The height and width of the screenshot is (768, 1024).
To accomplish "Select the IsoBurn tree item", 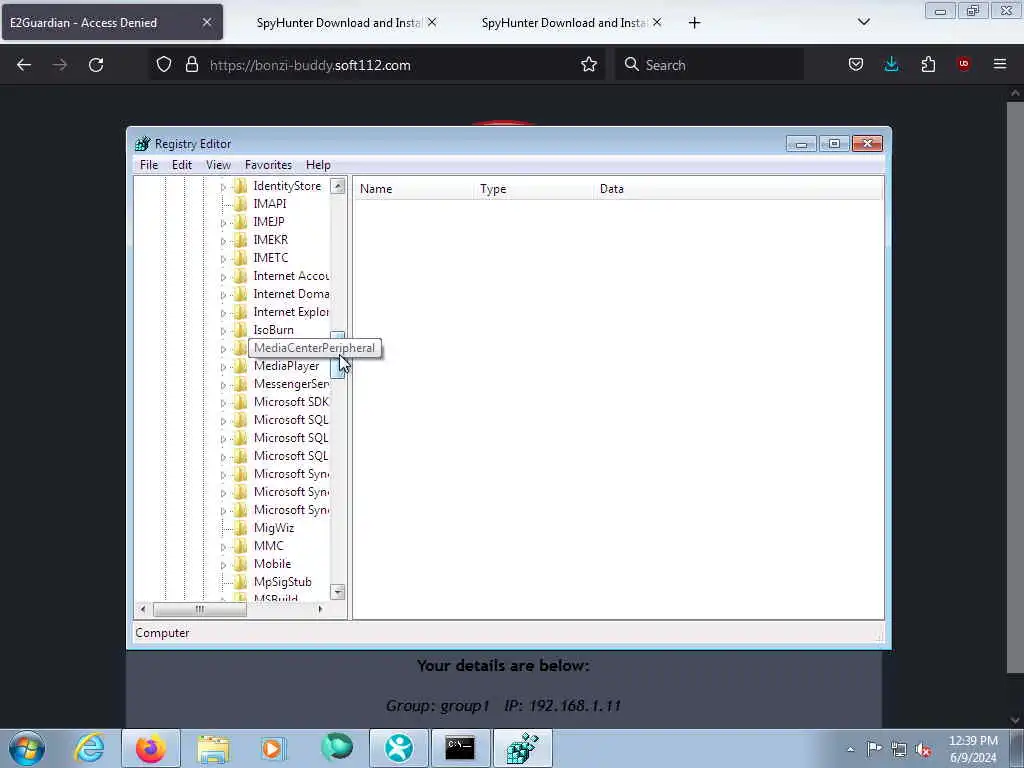I will (x=273, y=330).
